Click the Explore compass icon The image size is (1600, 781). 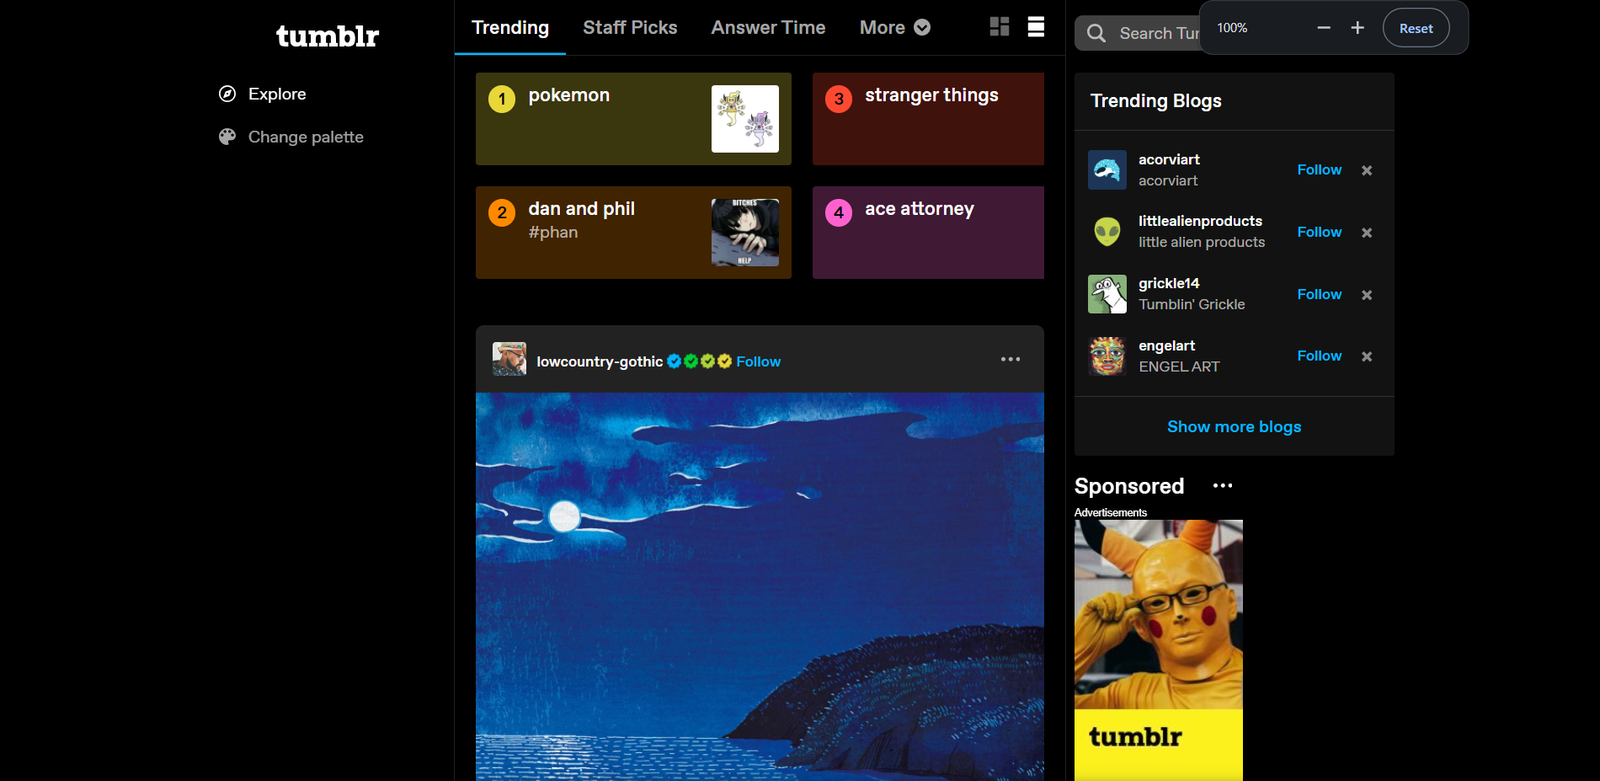click(x=227, y=94)
